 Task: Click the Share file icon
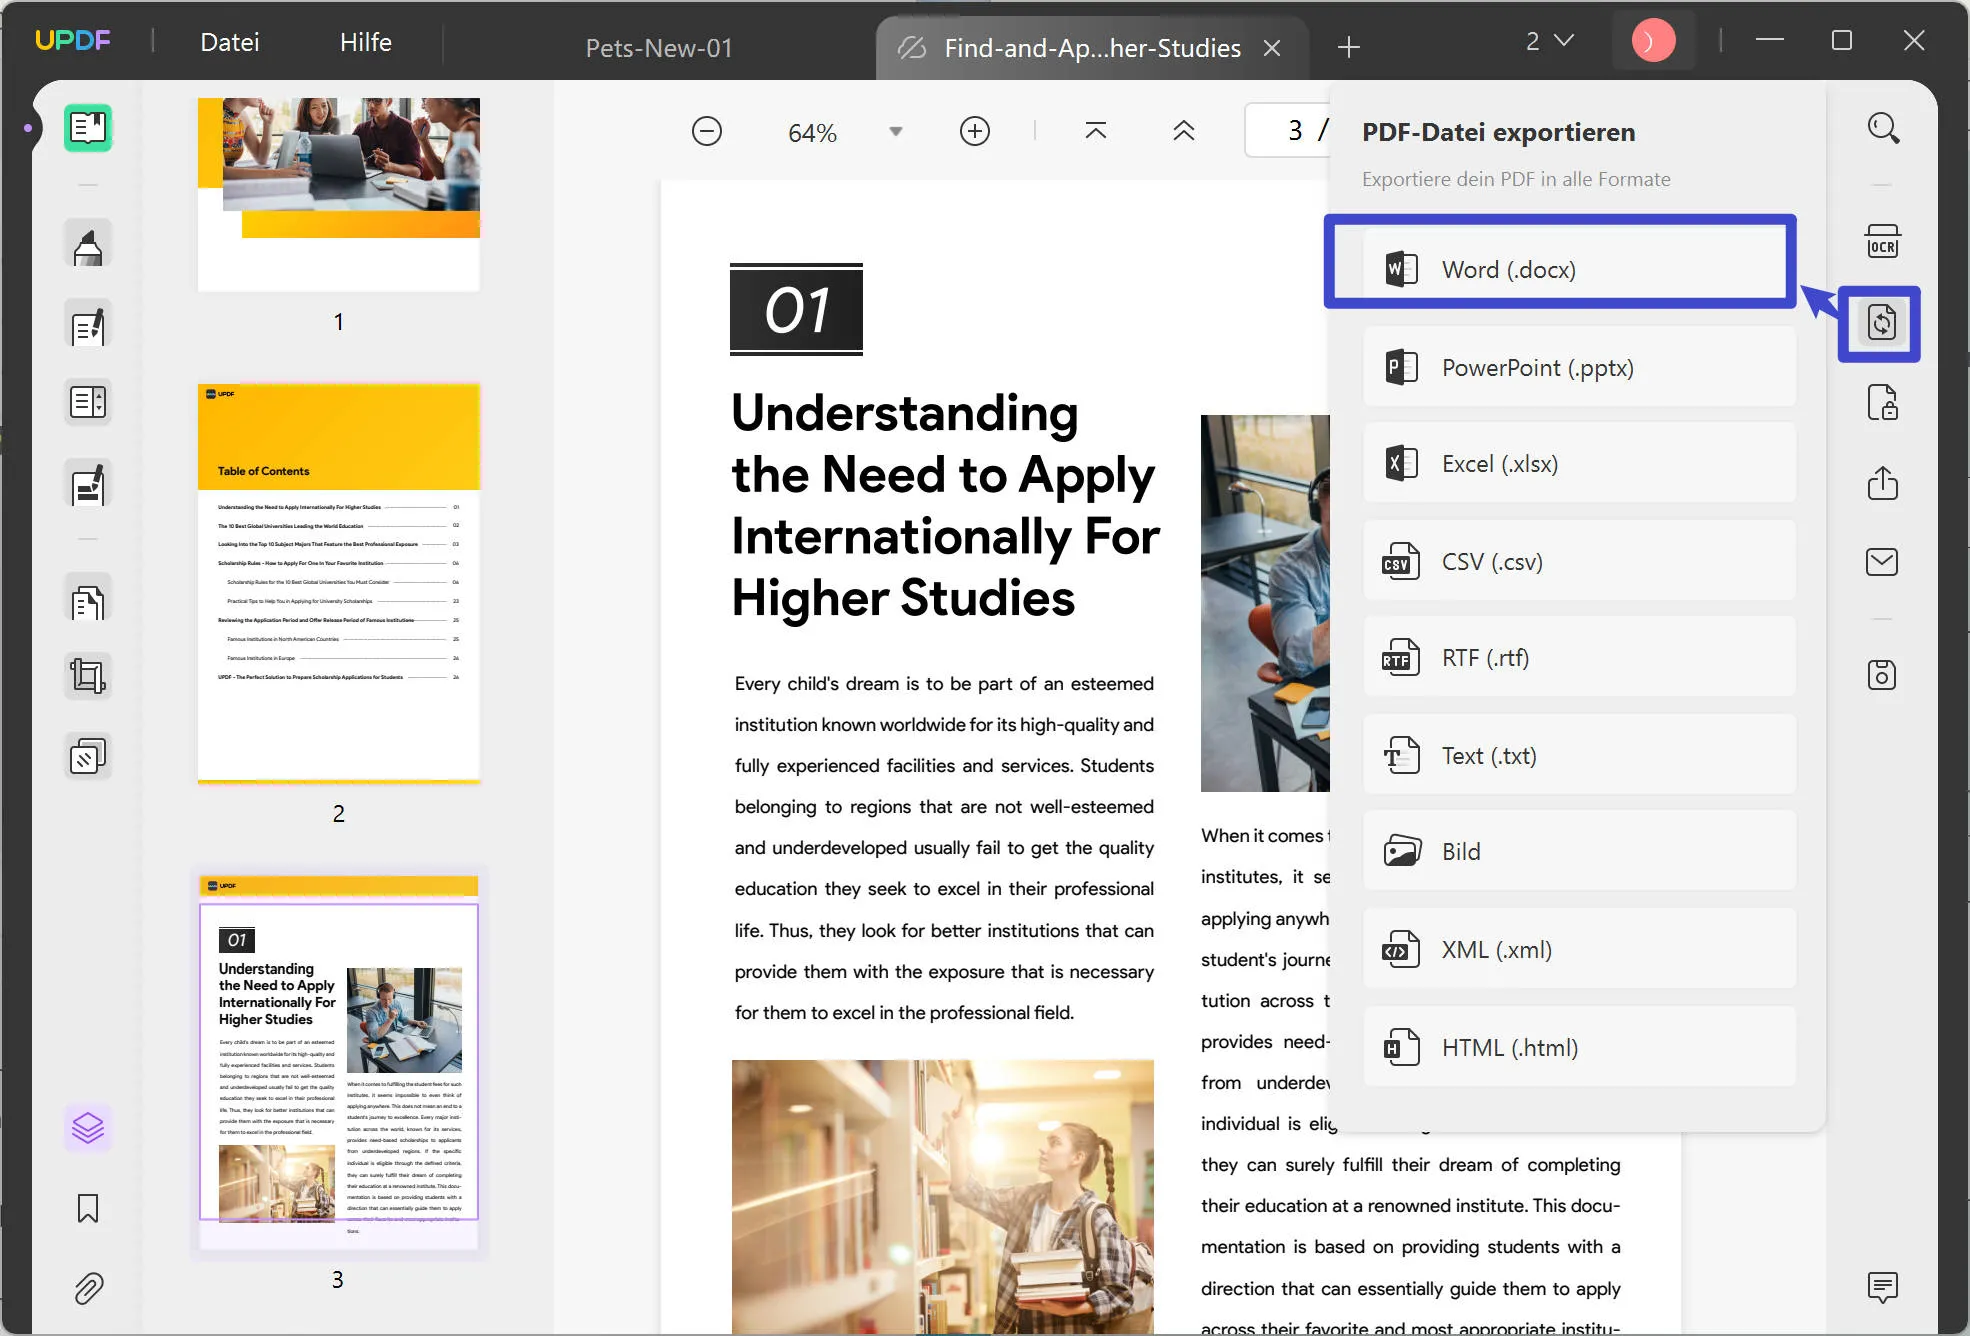tap(1882, 483)
